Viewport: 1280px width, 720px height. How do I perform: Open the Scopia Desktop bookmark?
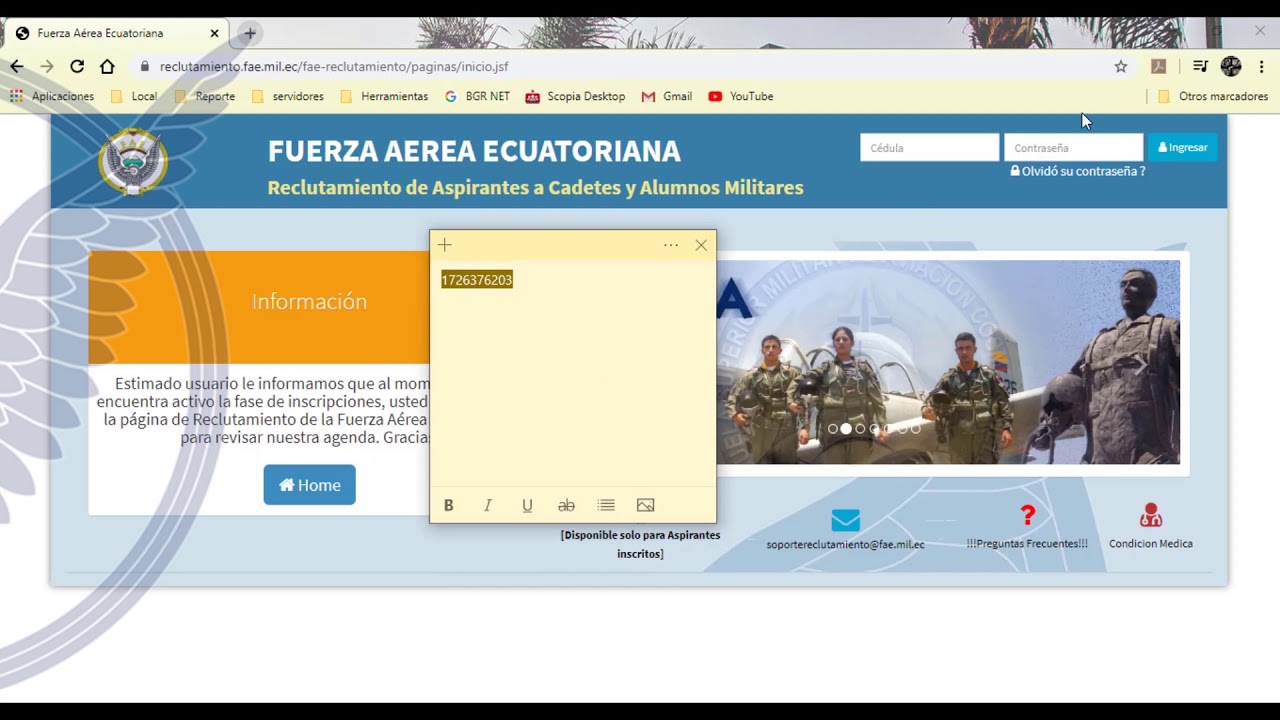575,96
